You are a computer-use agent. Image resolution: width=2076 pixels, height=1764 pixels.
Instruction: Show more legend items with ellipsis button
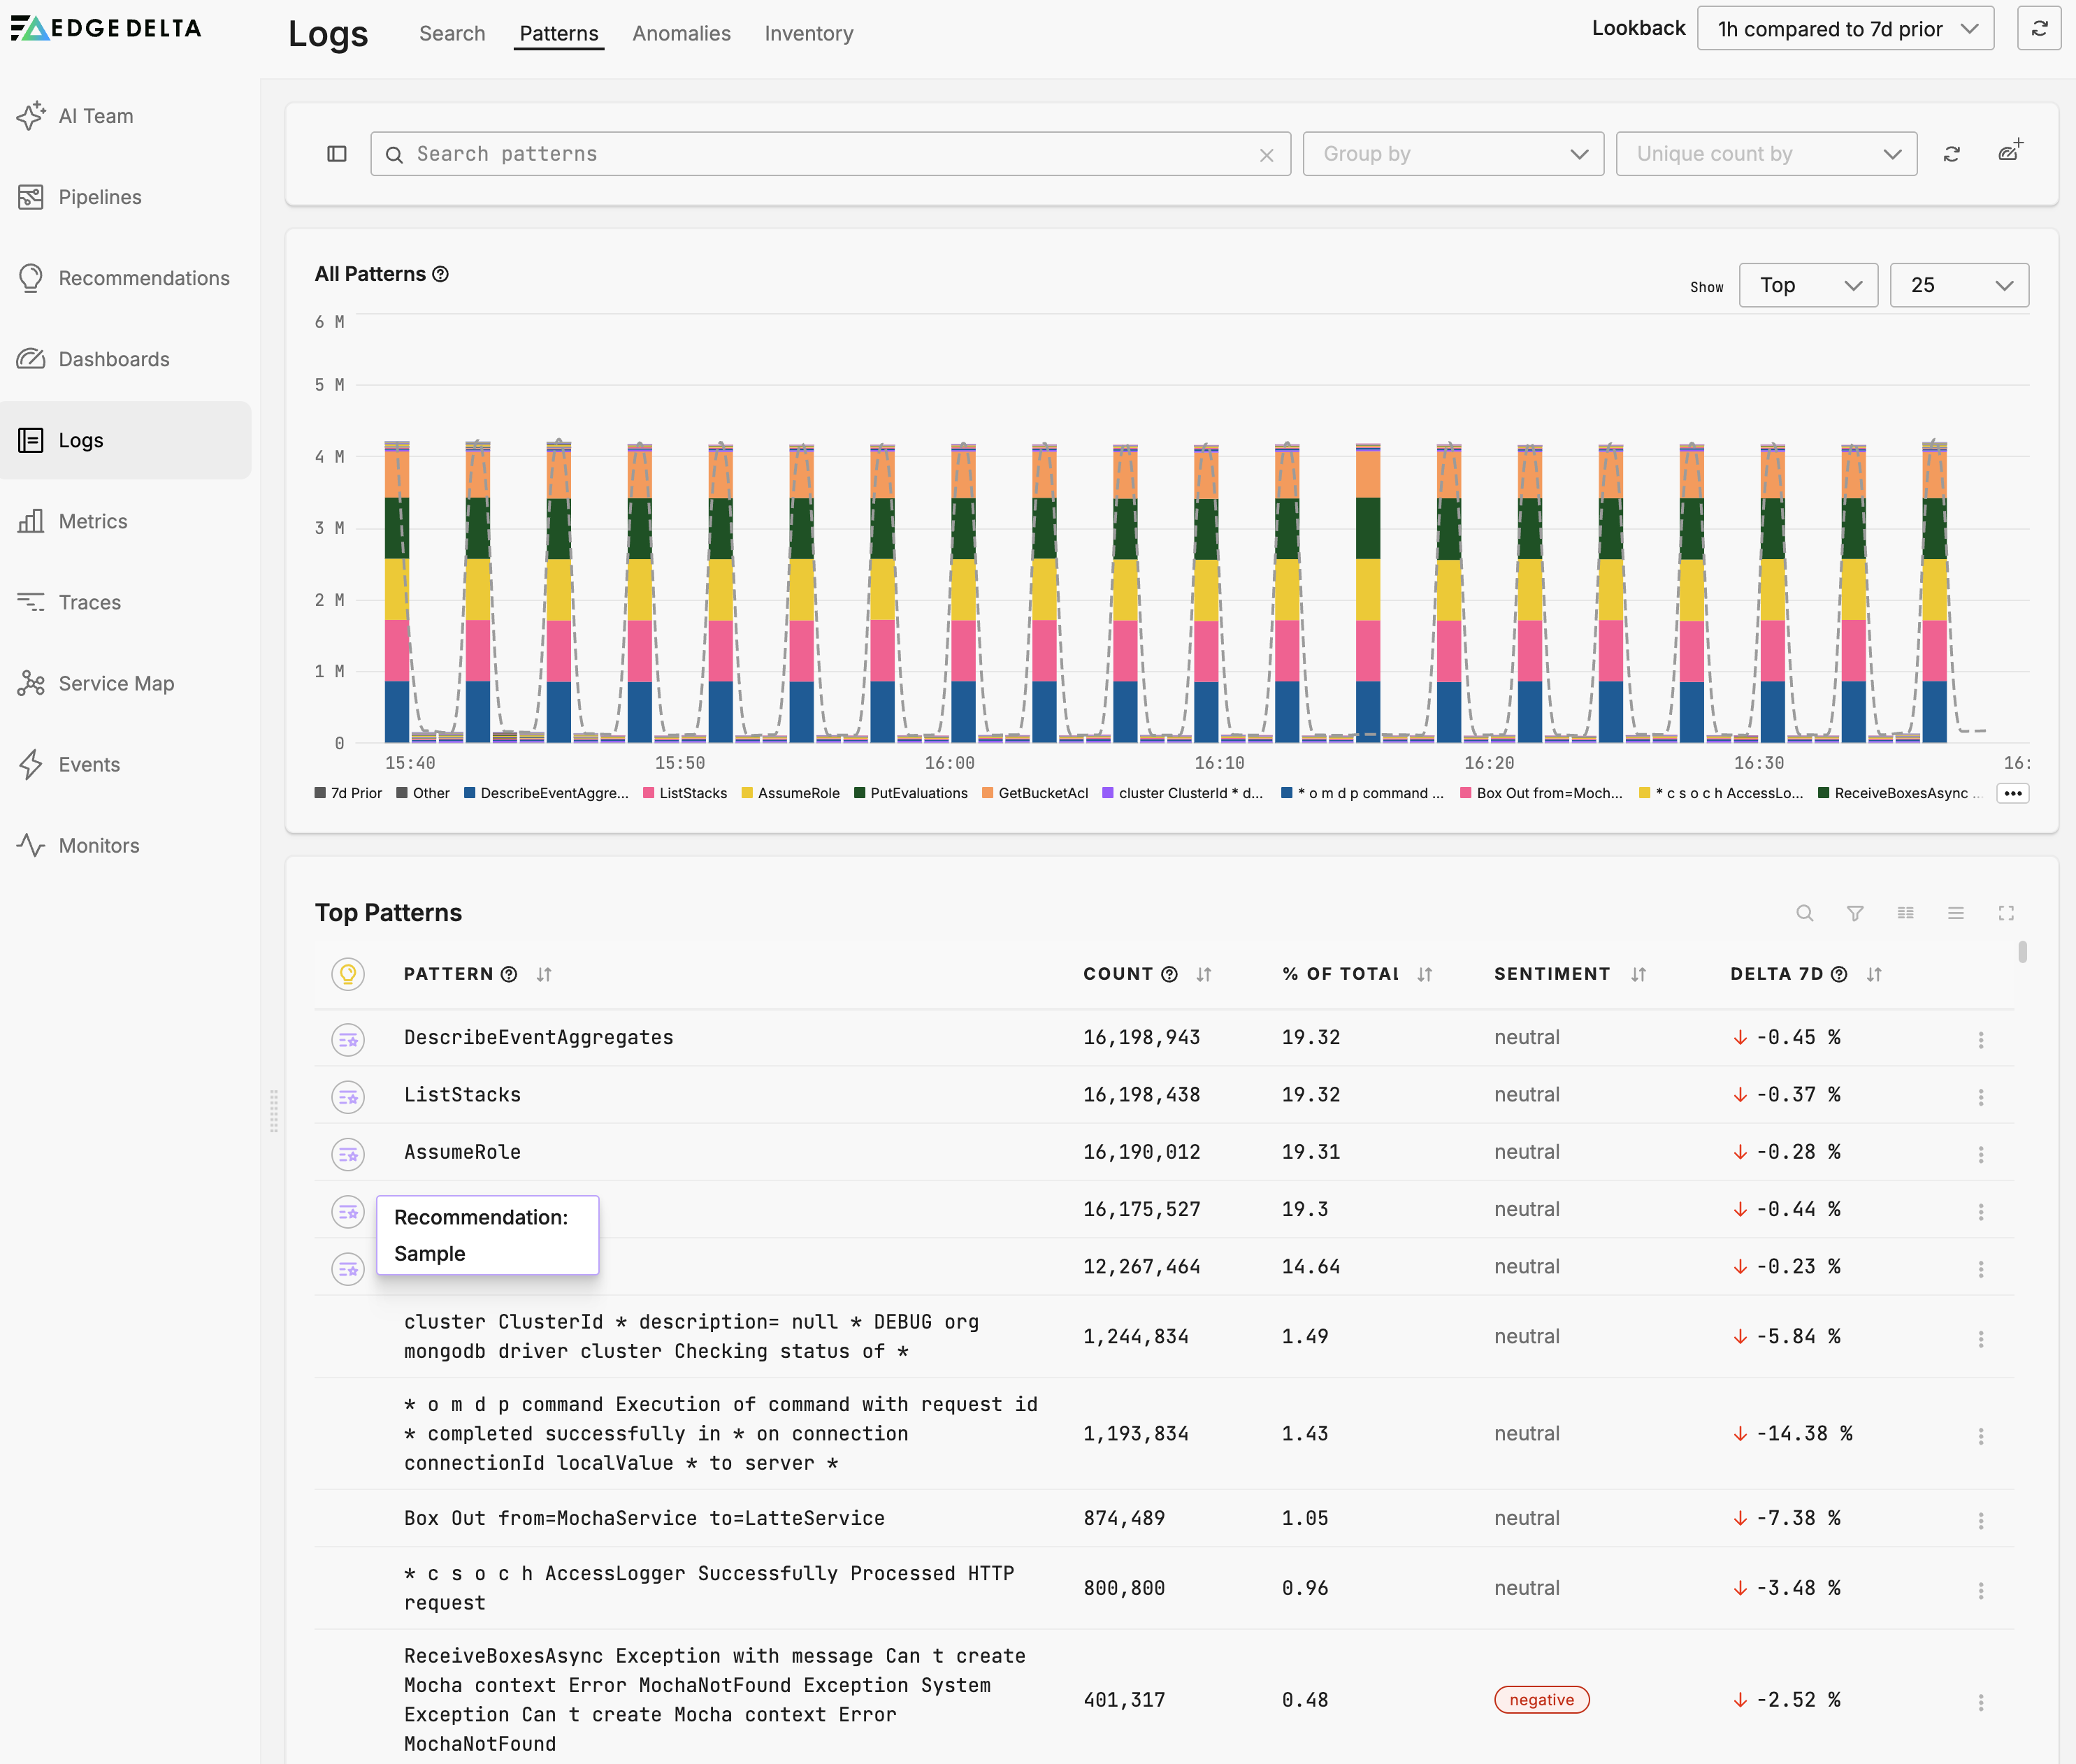coord(2012,793)
